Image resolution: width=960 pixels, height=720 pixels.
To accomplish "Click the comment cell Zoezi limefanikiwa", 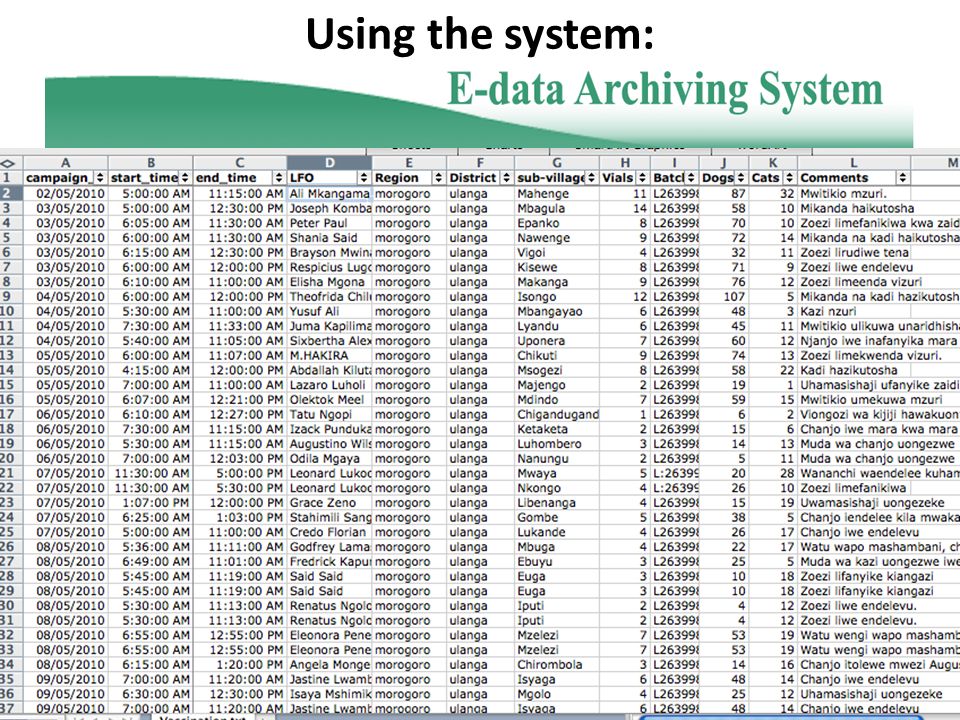I will [x=854, y=488].
